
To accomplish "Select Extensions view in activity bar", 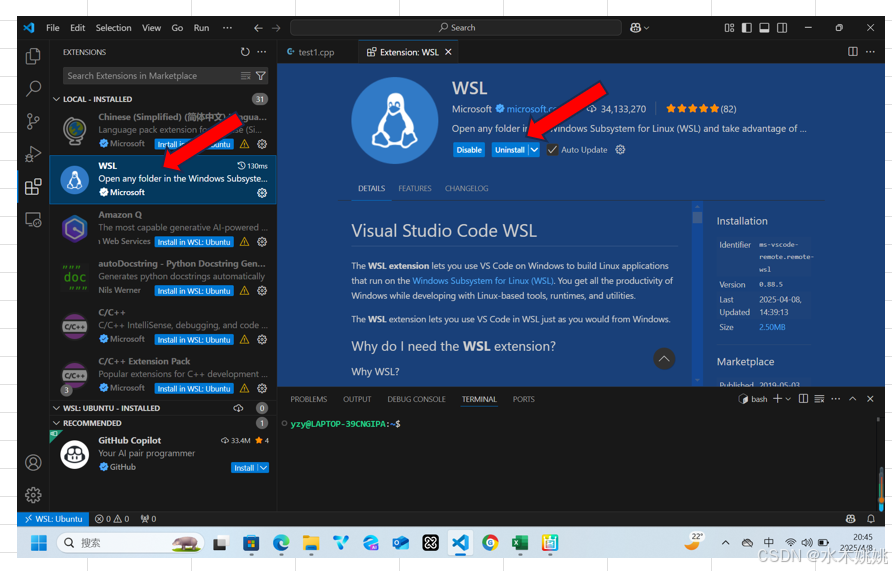I will coord(33,187).
